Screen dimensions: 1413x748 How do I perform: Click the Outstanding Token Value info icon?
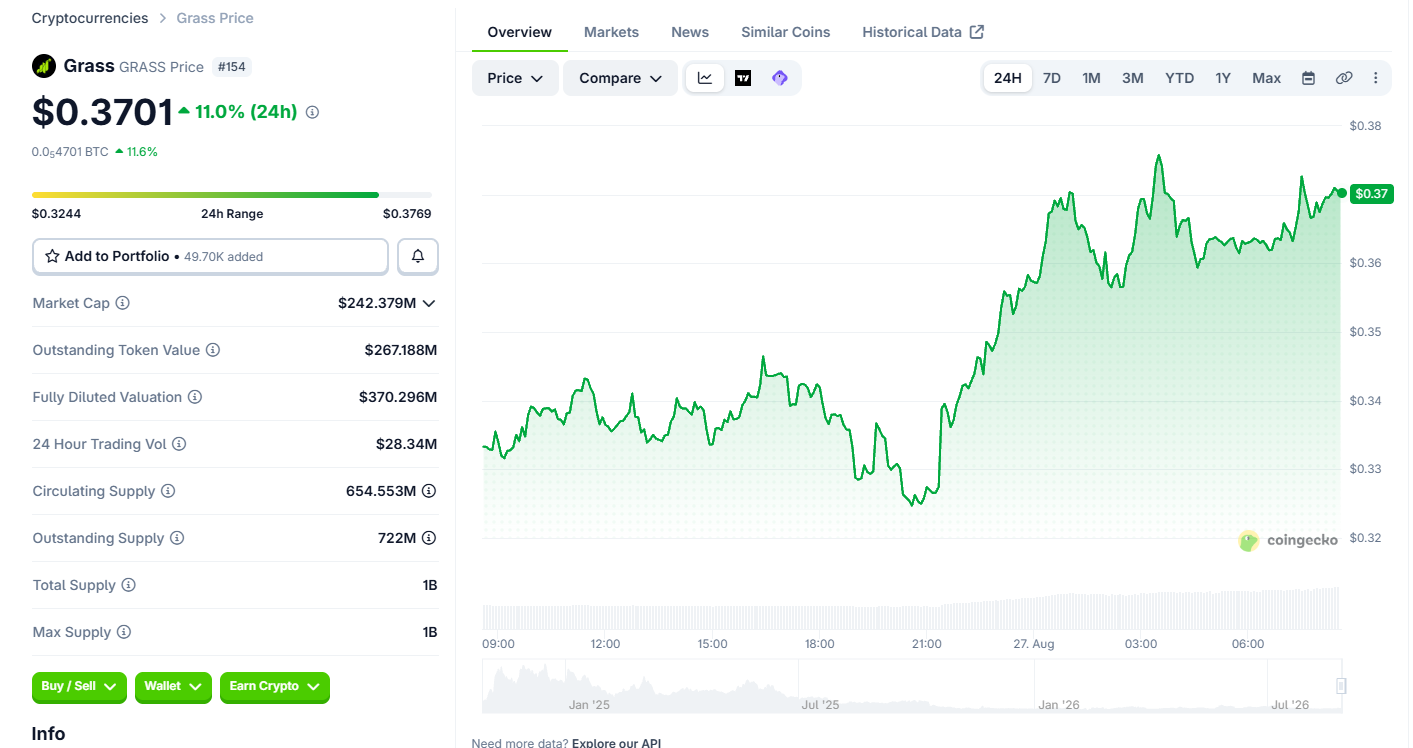click(x=213, y=350)
